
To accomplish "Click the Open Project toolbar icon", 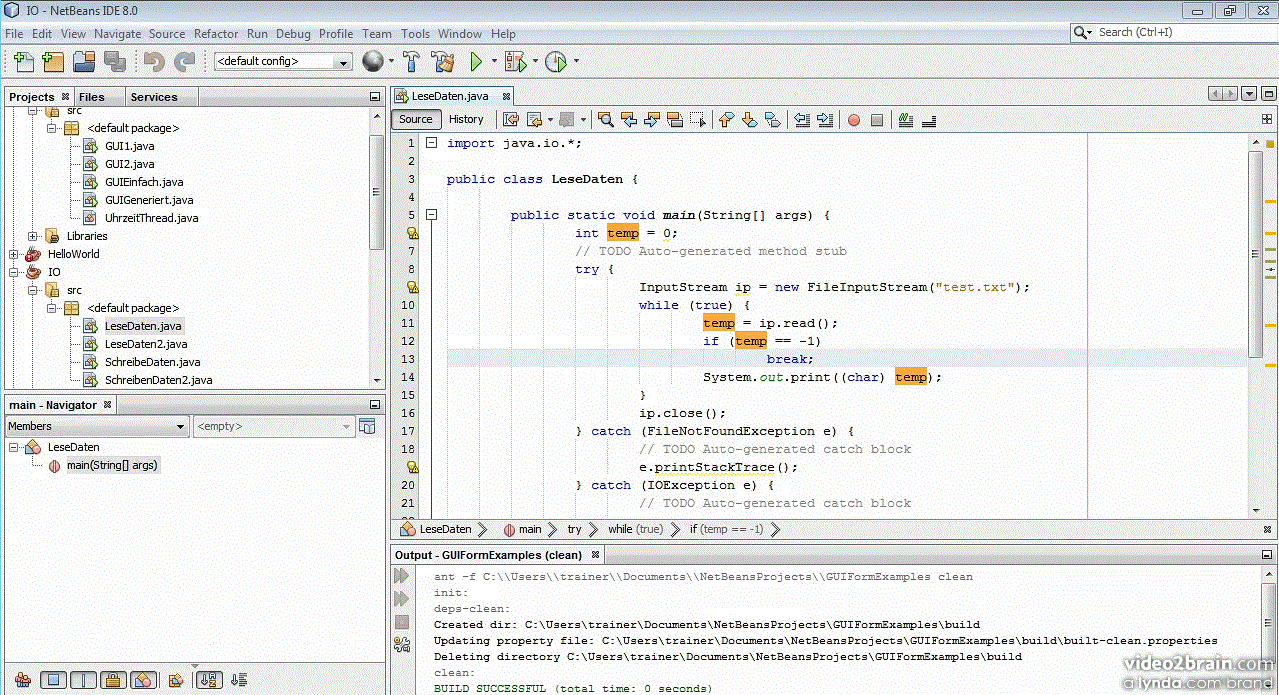I will click(x=84, y=62).
